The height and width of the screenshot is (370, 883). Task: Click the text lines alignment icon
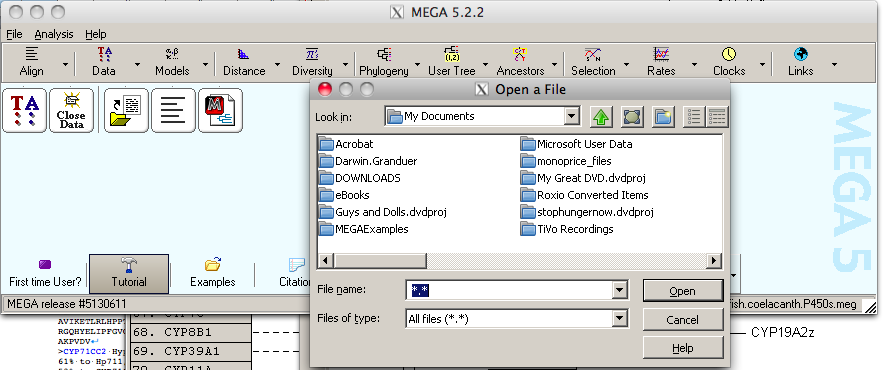(173, 110)
